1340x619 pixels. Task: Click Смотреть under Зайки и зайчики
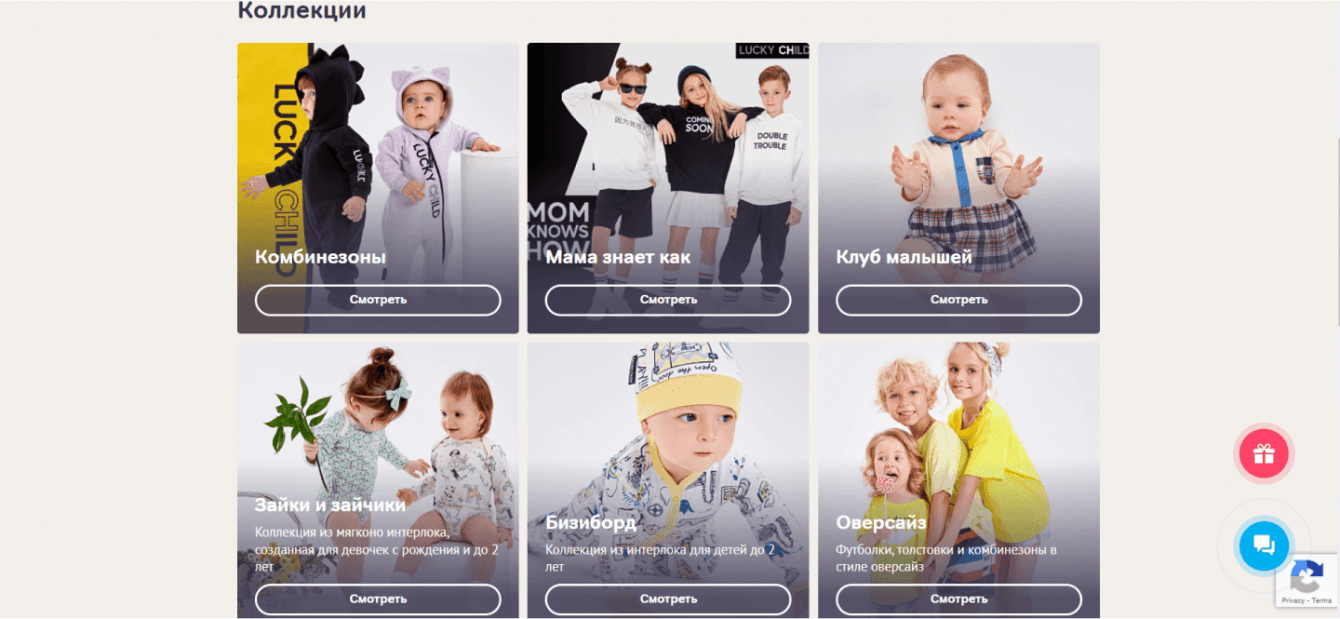coord(378,599)
